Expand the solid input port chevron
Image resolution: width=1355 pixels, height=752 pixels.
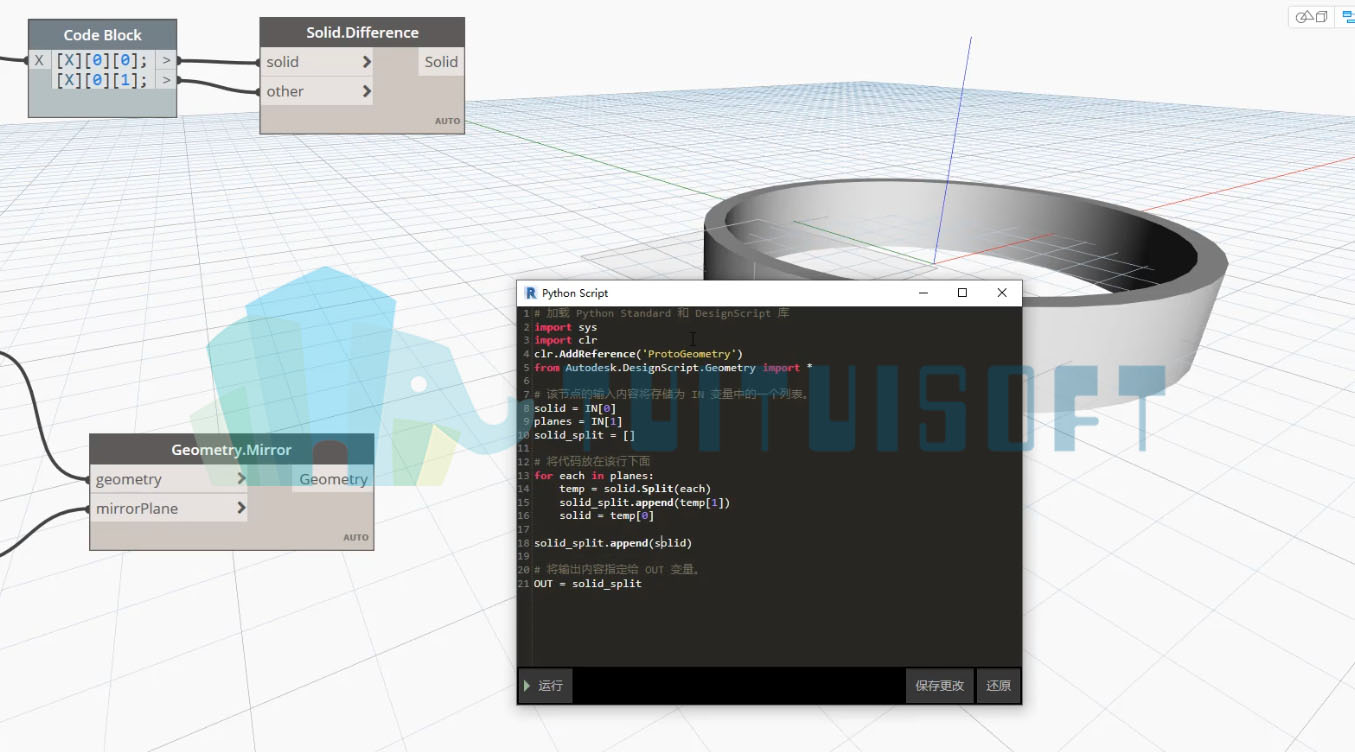[x=366, y=62]
